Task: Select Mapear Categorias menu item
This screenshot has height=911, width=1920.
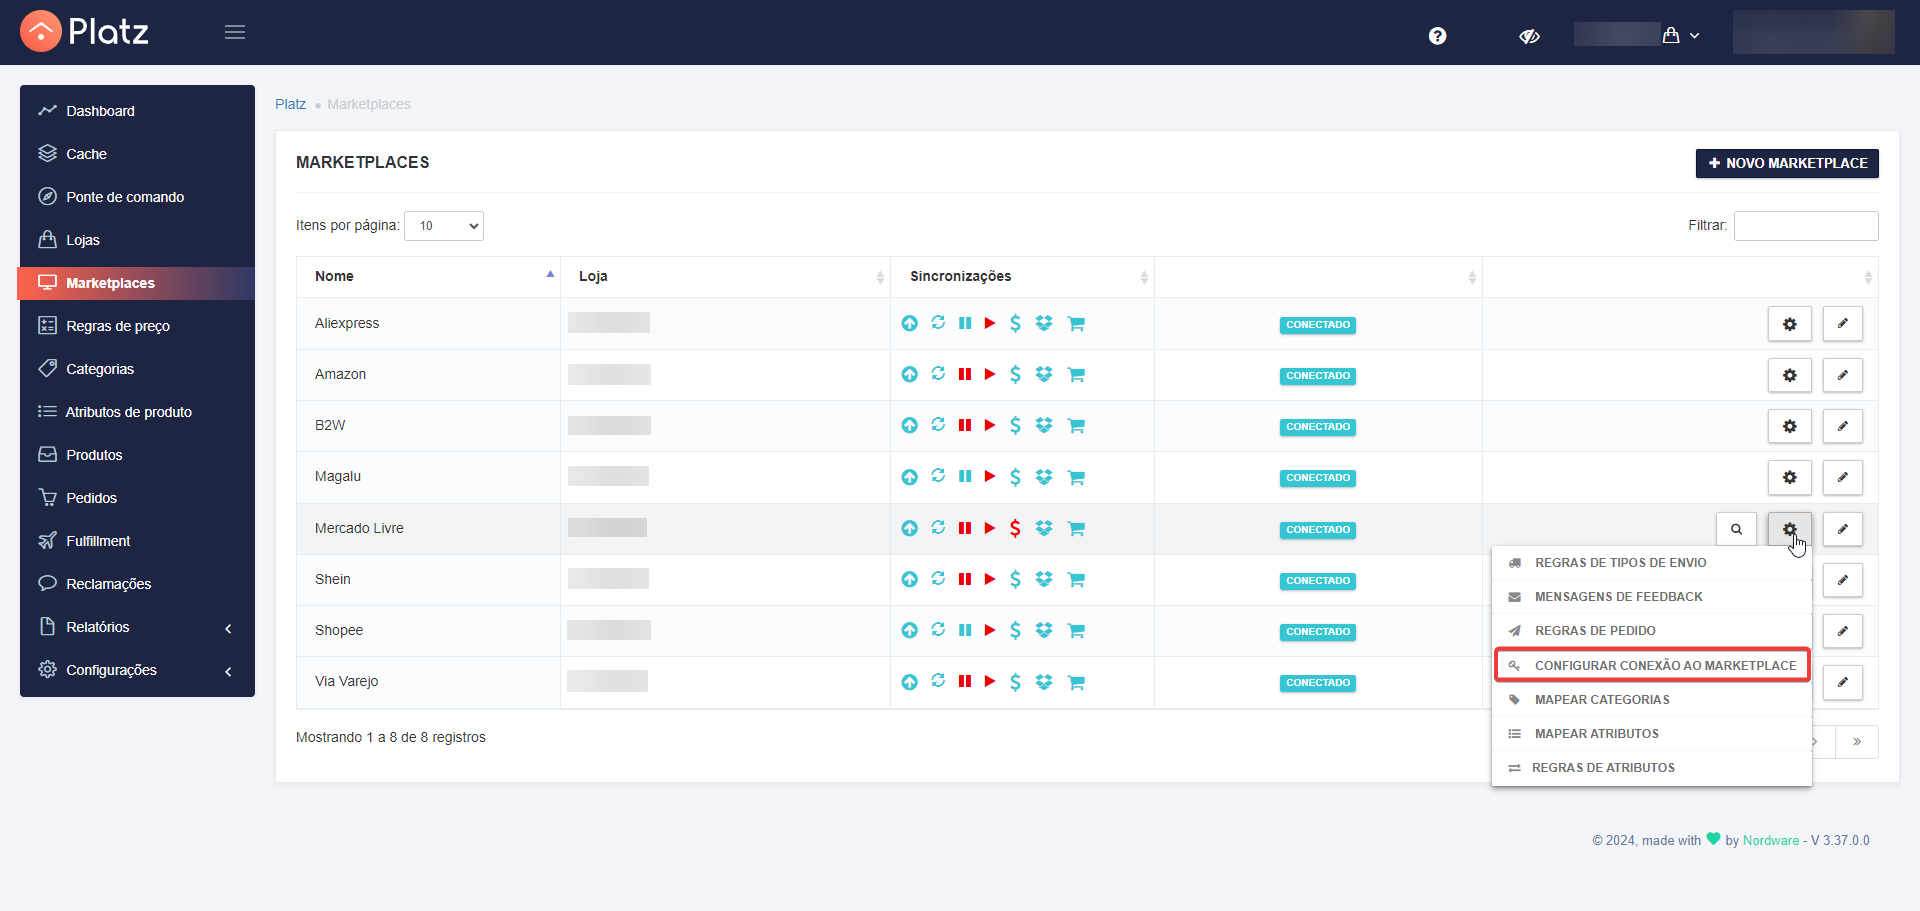Action: 1652,700
